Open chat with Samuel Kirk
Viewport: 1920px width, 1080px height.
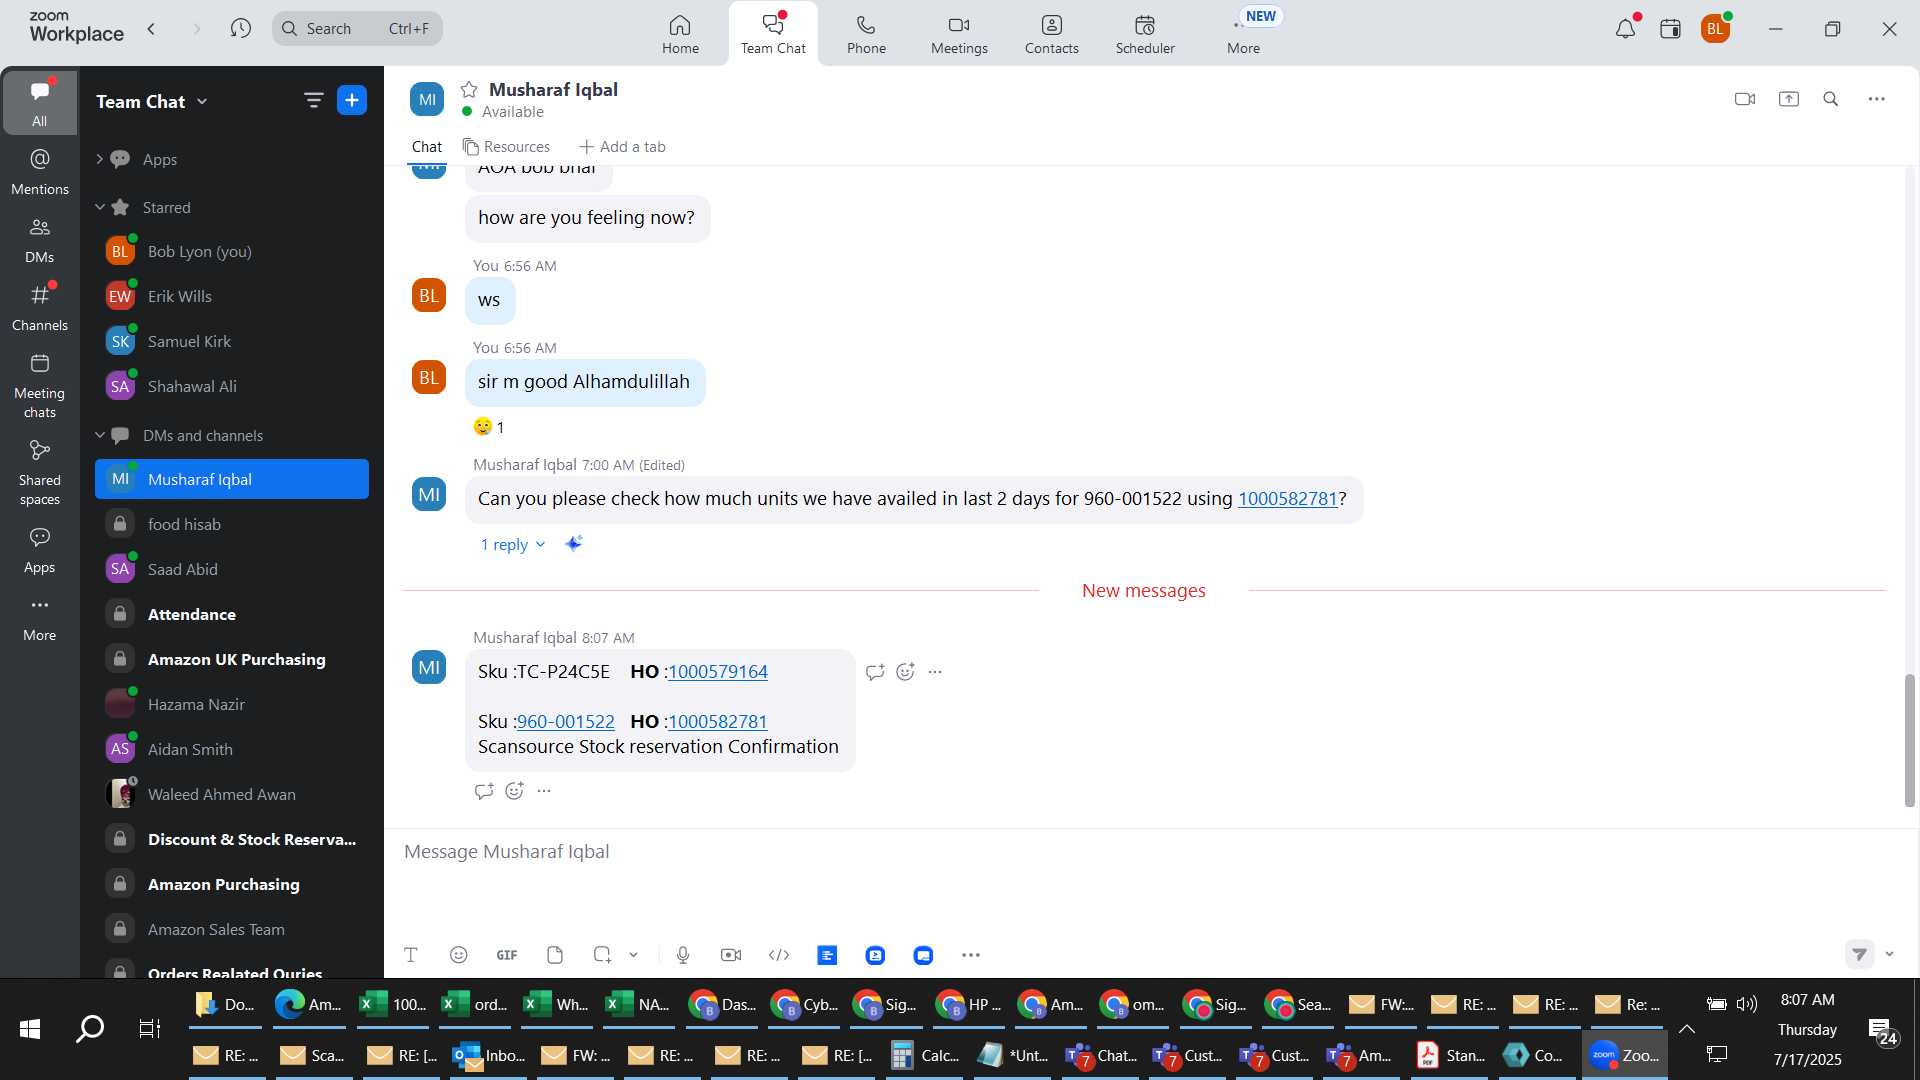coord(232,341)
